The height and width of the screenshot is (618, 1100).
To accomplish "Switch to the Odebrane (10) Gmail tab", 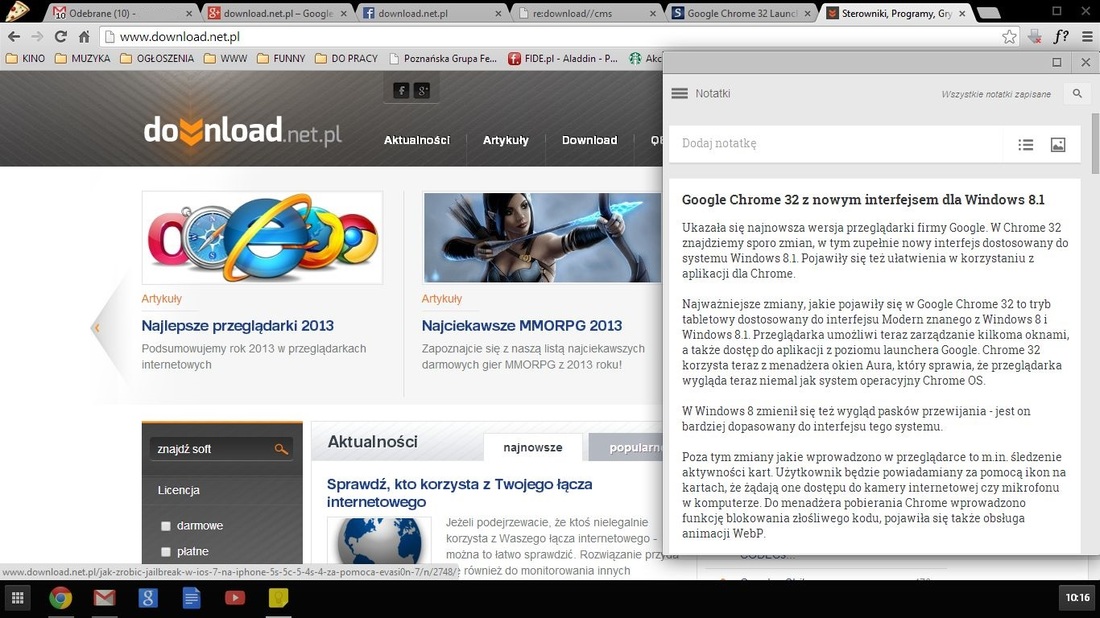I will [x=121, y=13].
